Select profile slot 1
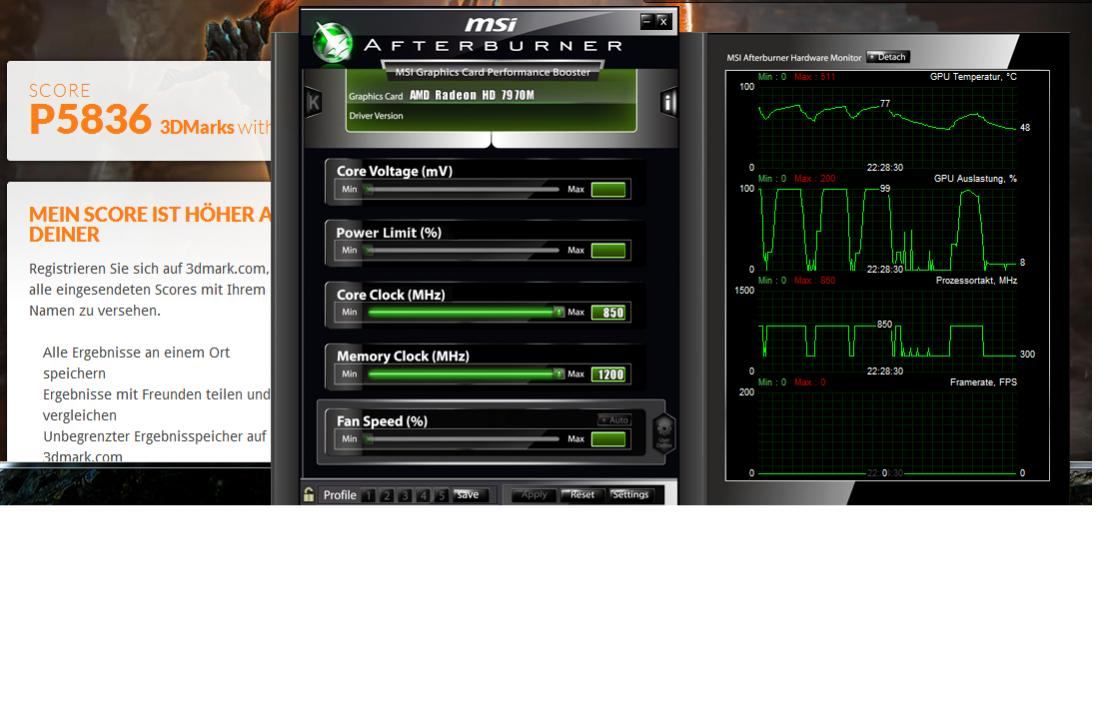 point(369,495)
